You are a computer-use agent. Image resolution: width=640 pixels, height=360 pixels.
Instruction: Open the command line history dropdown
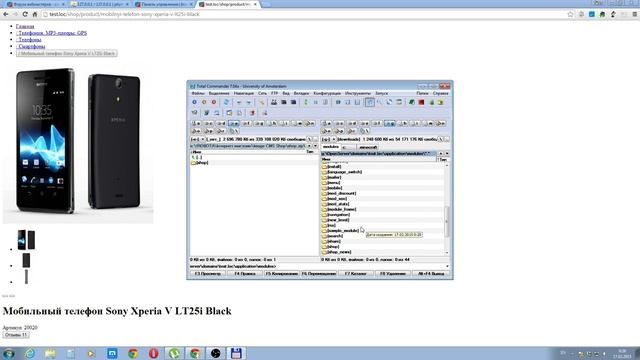[447, 266]
